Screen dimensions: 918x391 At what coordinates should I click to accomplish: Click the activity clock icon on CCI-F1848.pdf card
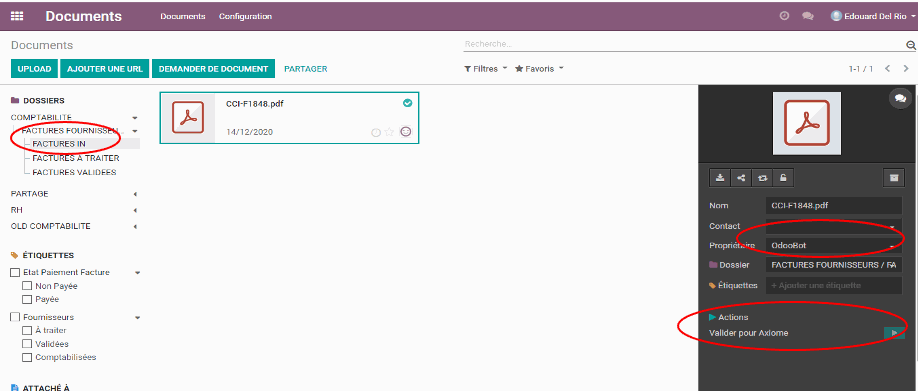[376, 132]
